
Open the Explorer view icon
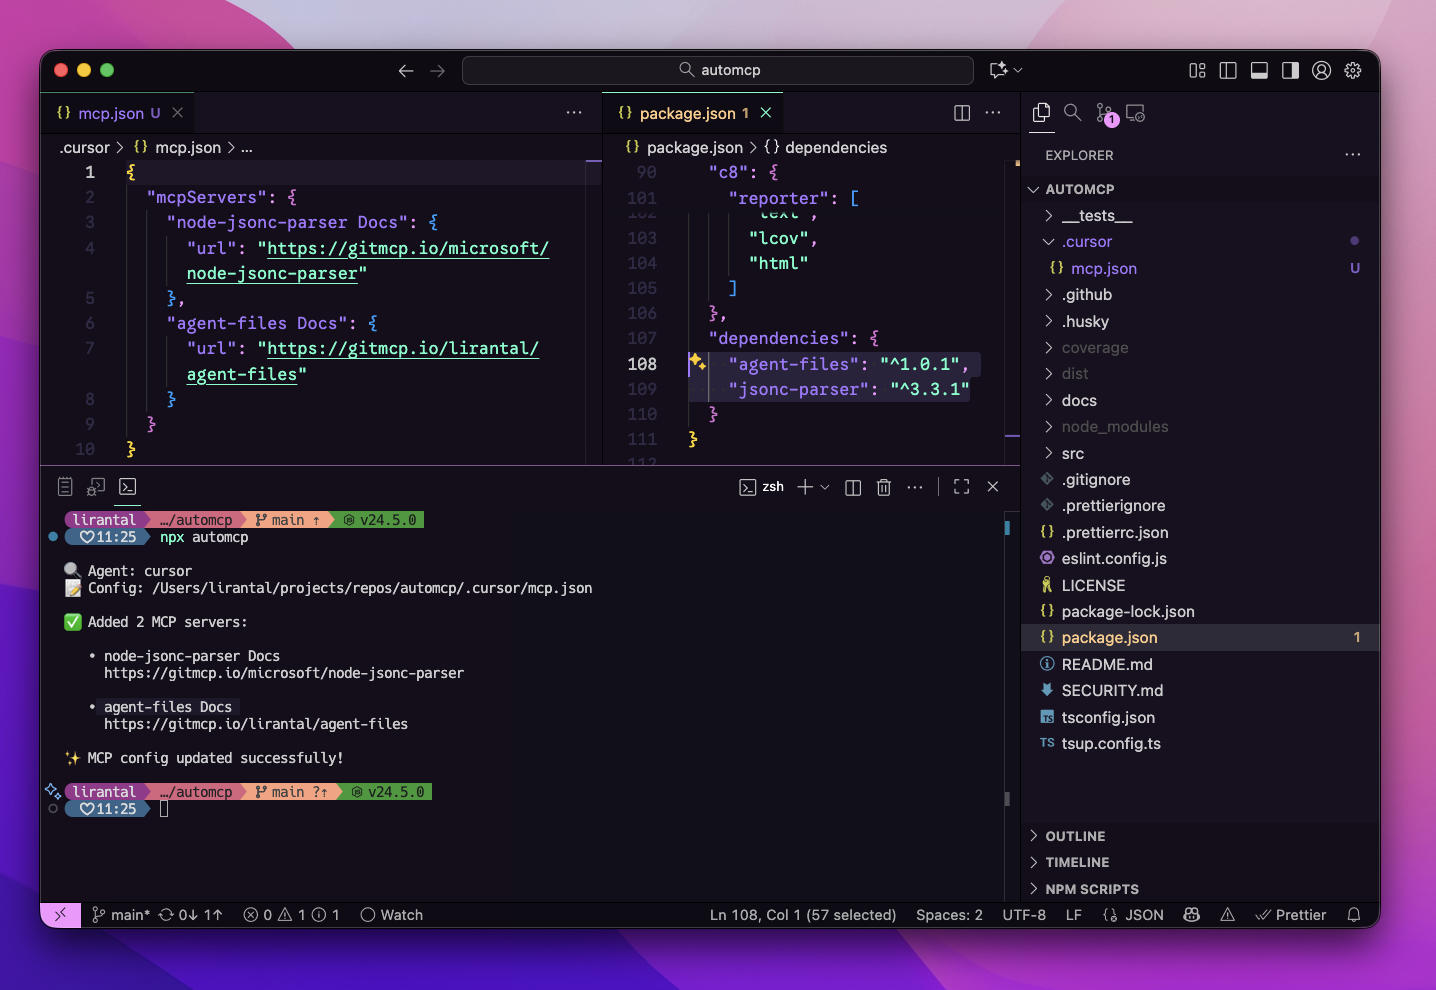[x=1041, y=113]
